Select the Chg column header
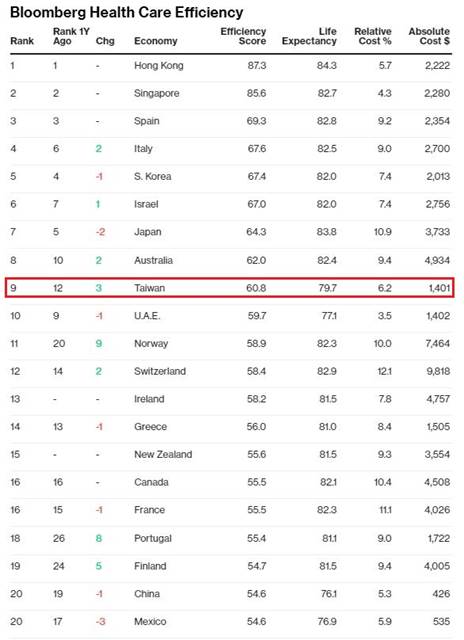 pos(105,41)
